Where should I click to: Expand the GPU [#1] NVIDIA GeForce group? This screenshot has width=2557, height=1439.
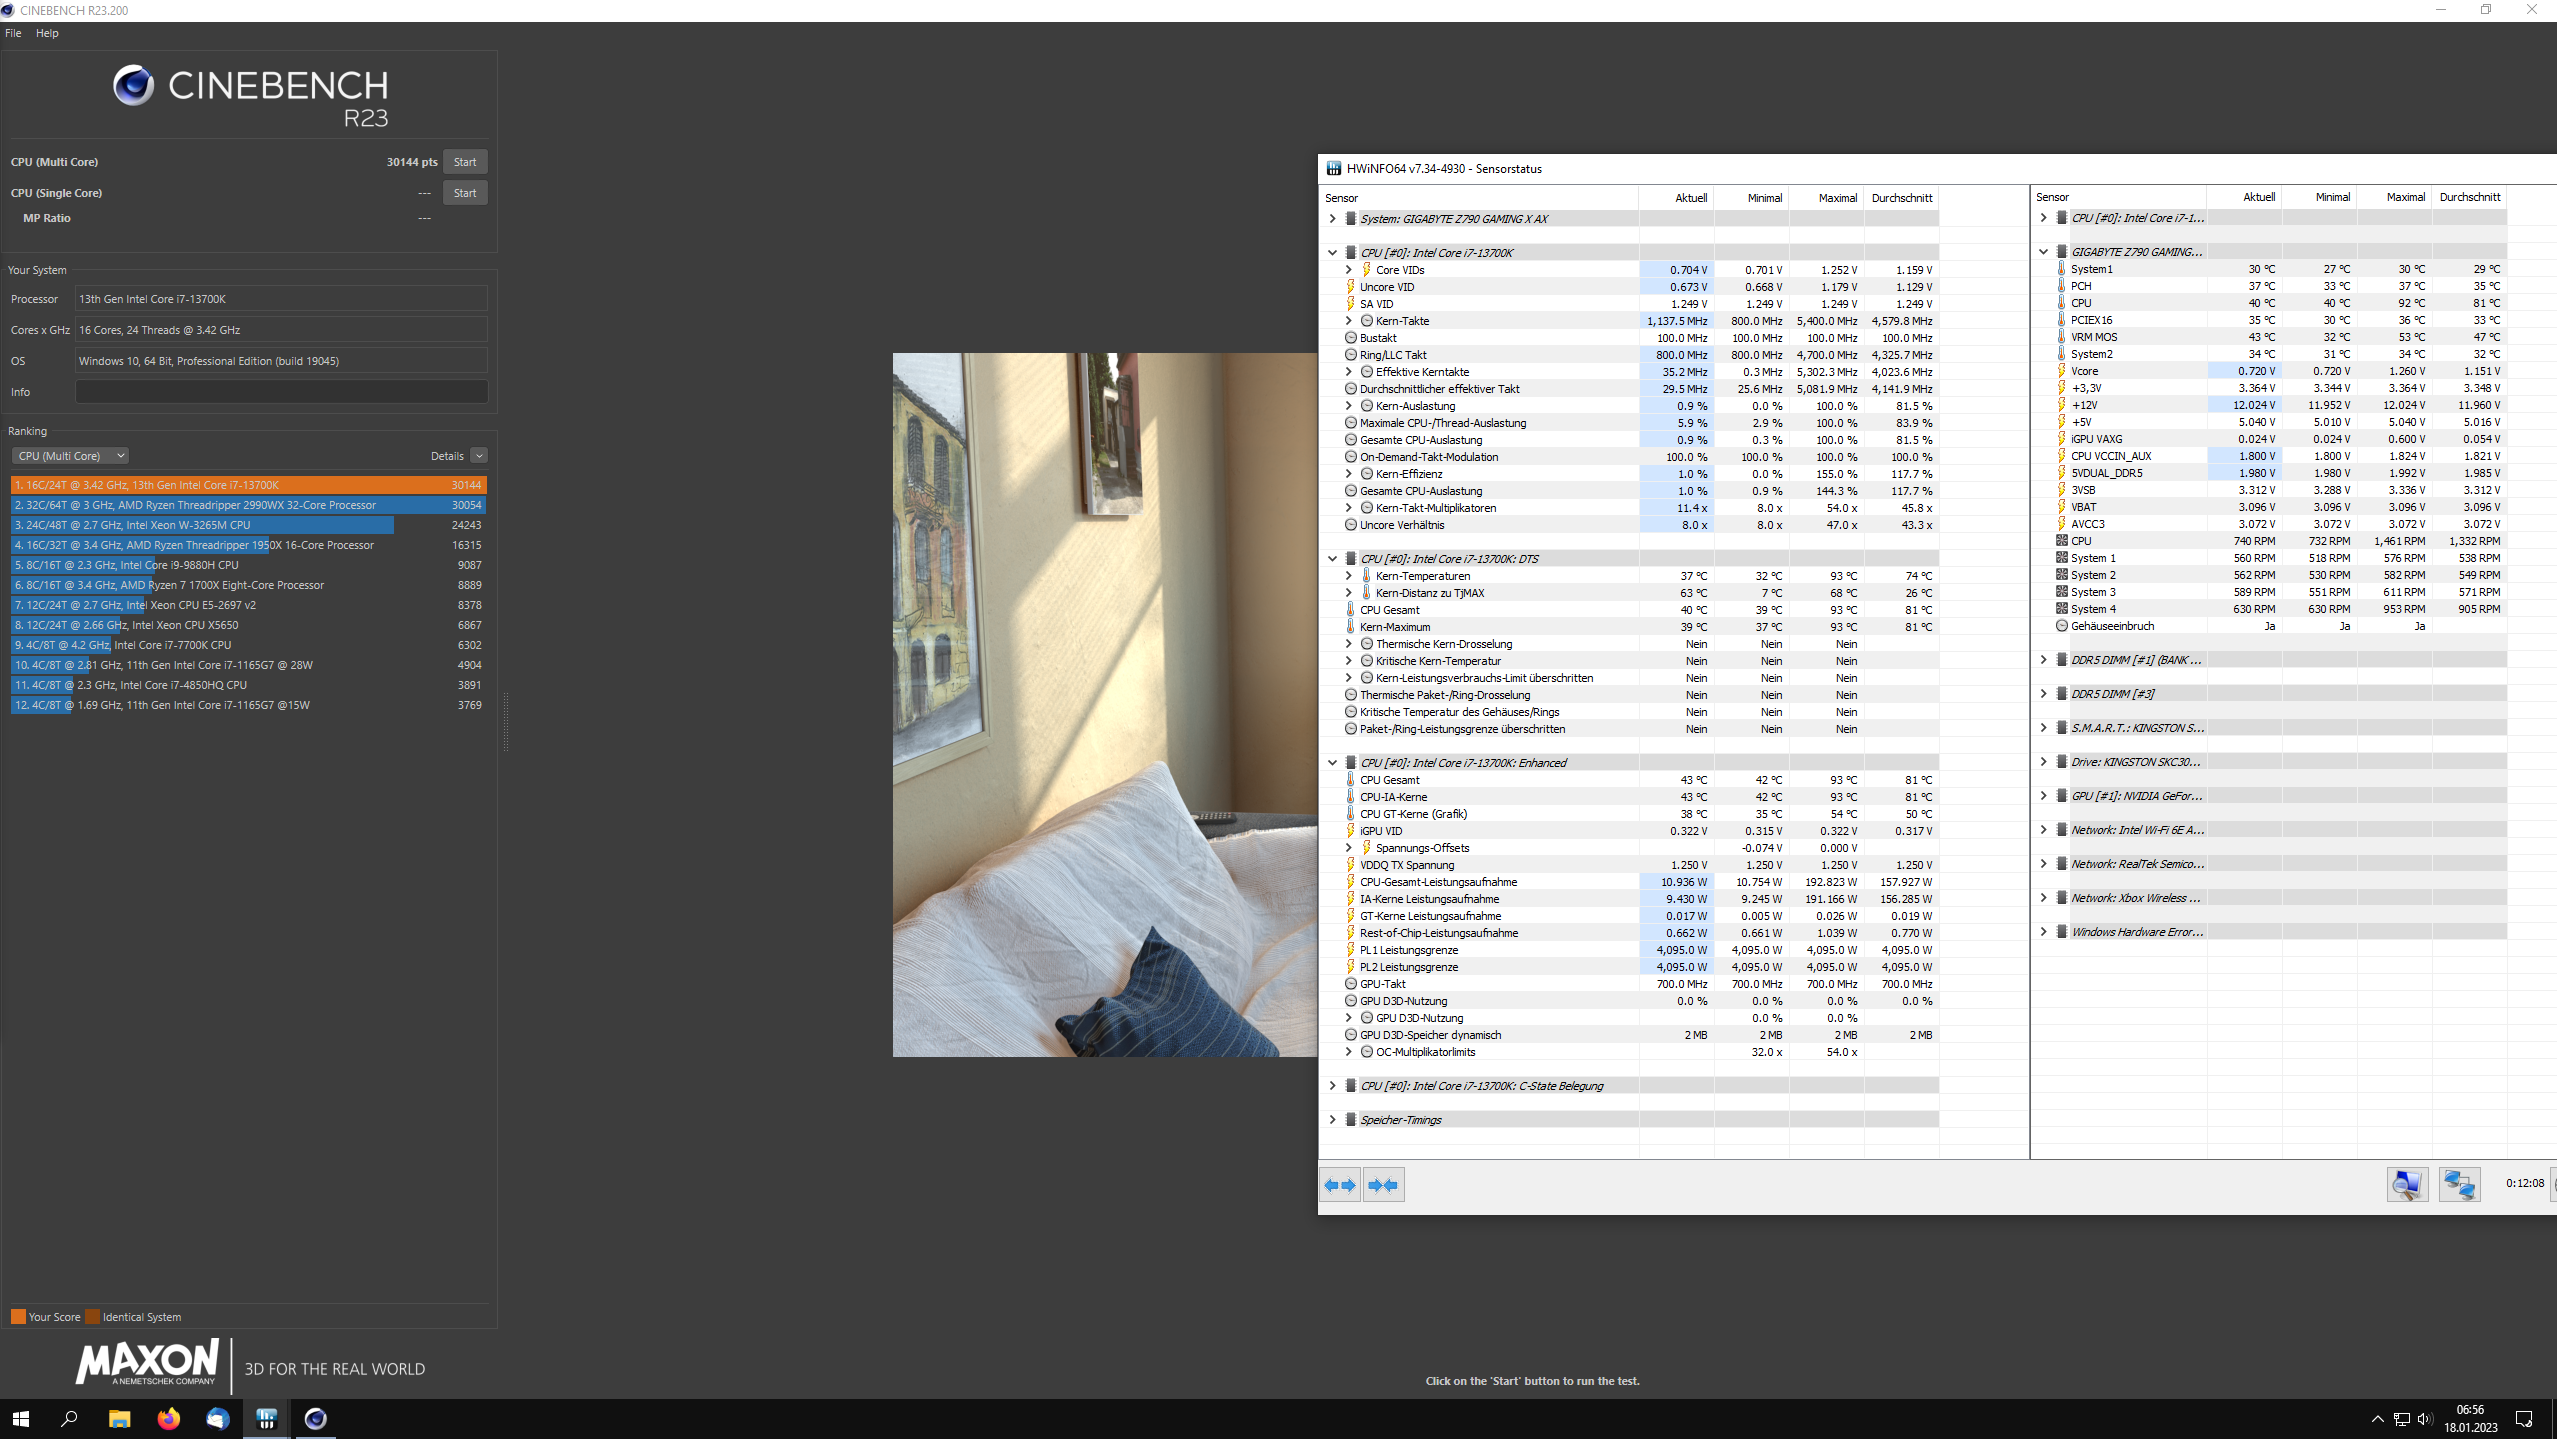2043,796
